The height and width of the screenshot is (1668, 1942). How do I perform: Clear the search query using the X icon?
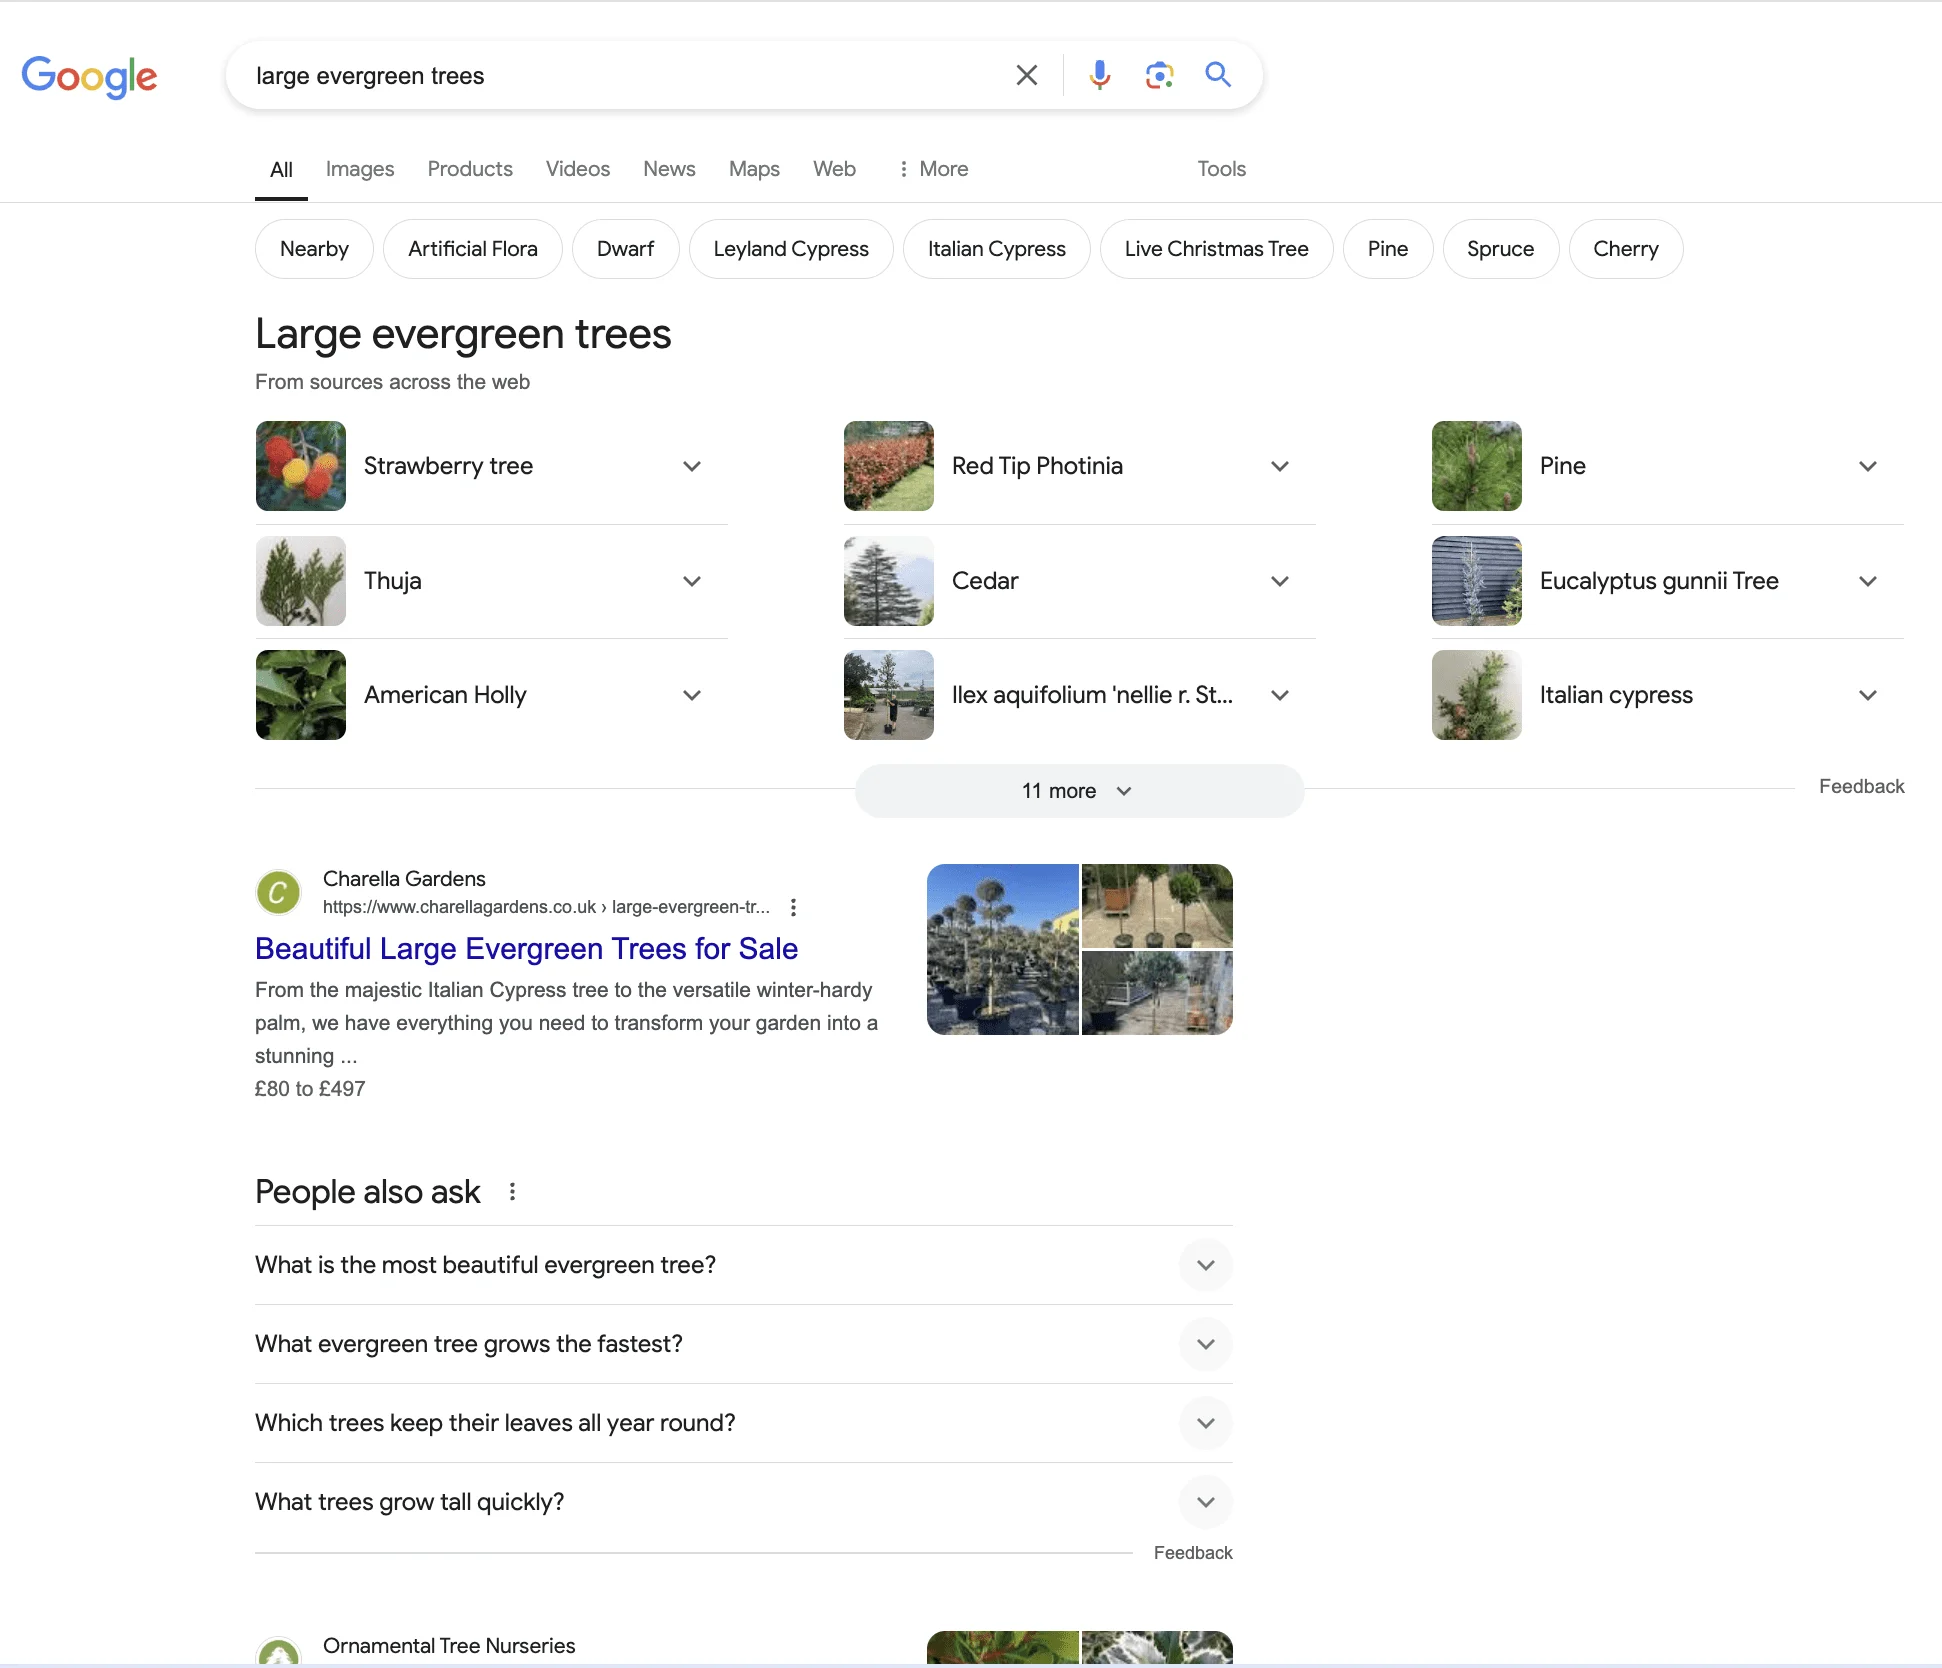click(x=1026, y=75)
